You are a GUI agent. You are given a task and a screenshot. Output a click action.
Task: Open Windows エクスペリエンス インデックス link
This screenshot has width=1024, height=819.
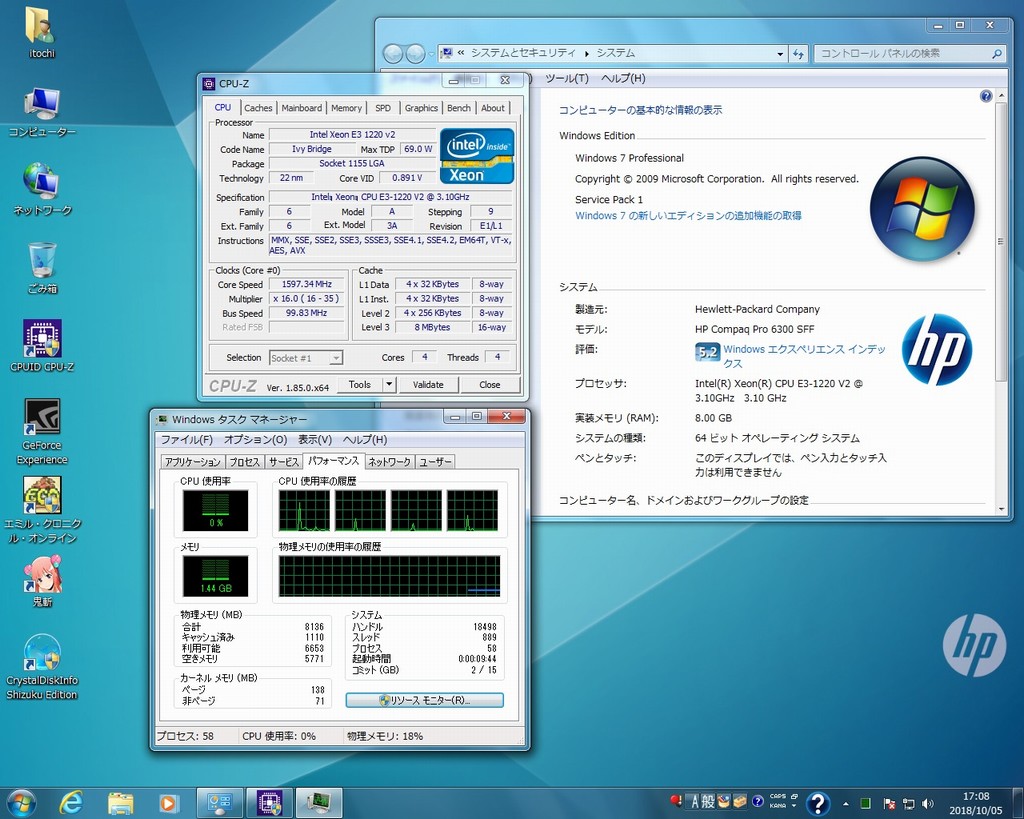805,356
